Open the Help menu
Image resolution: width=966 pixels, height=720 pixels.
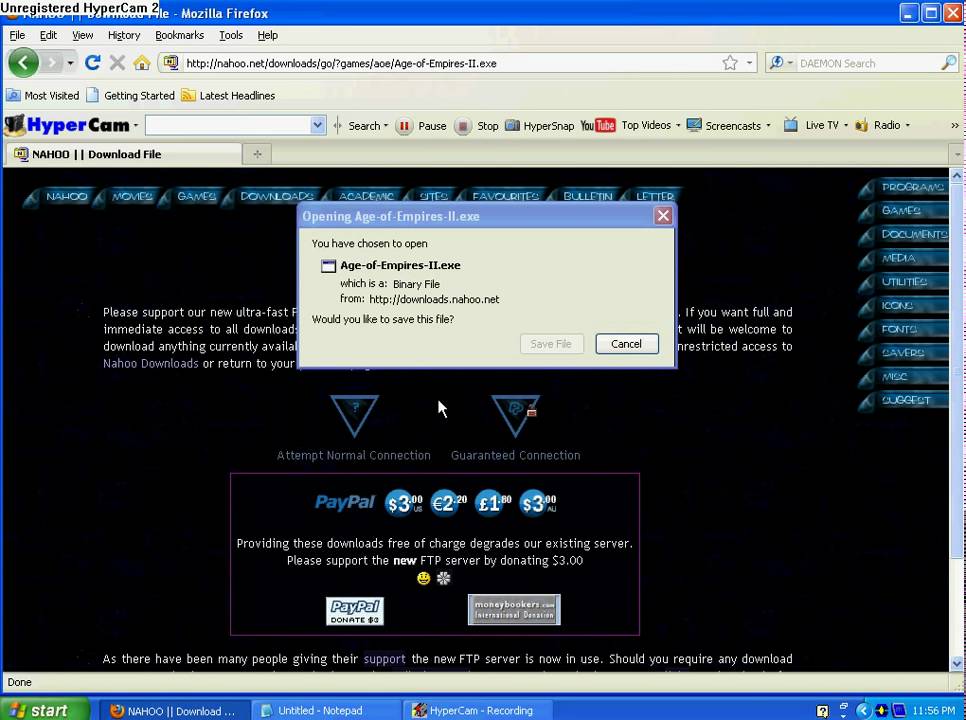[x=267, y=35]
